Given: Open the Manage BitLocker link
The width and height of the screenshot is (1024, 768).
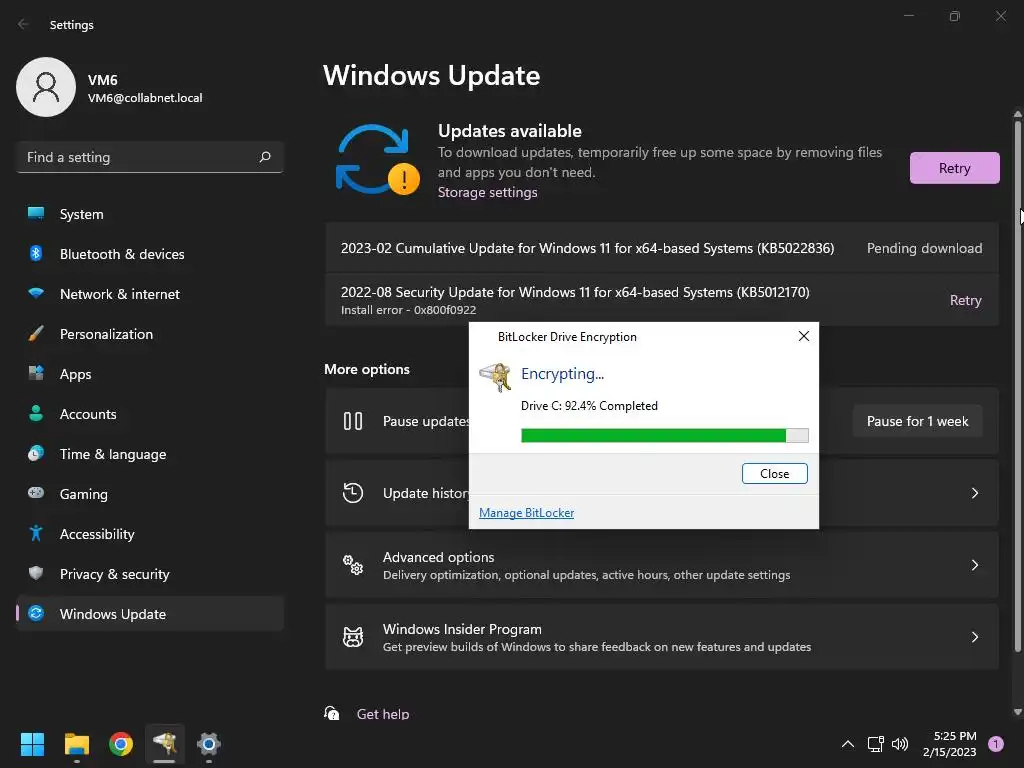Looking at the screenshot, I should pyautogui.click(x=526, y=513).
